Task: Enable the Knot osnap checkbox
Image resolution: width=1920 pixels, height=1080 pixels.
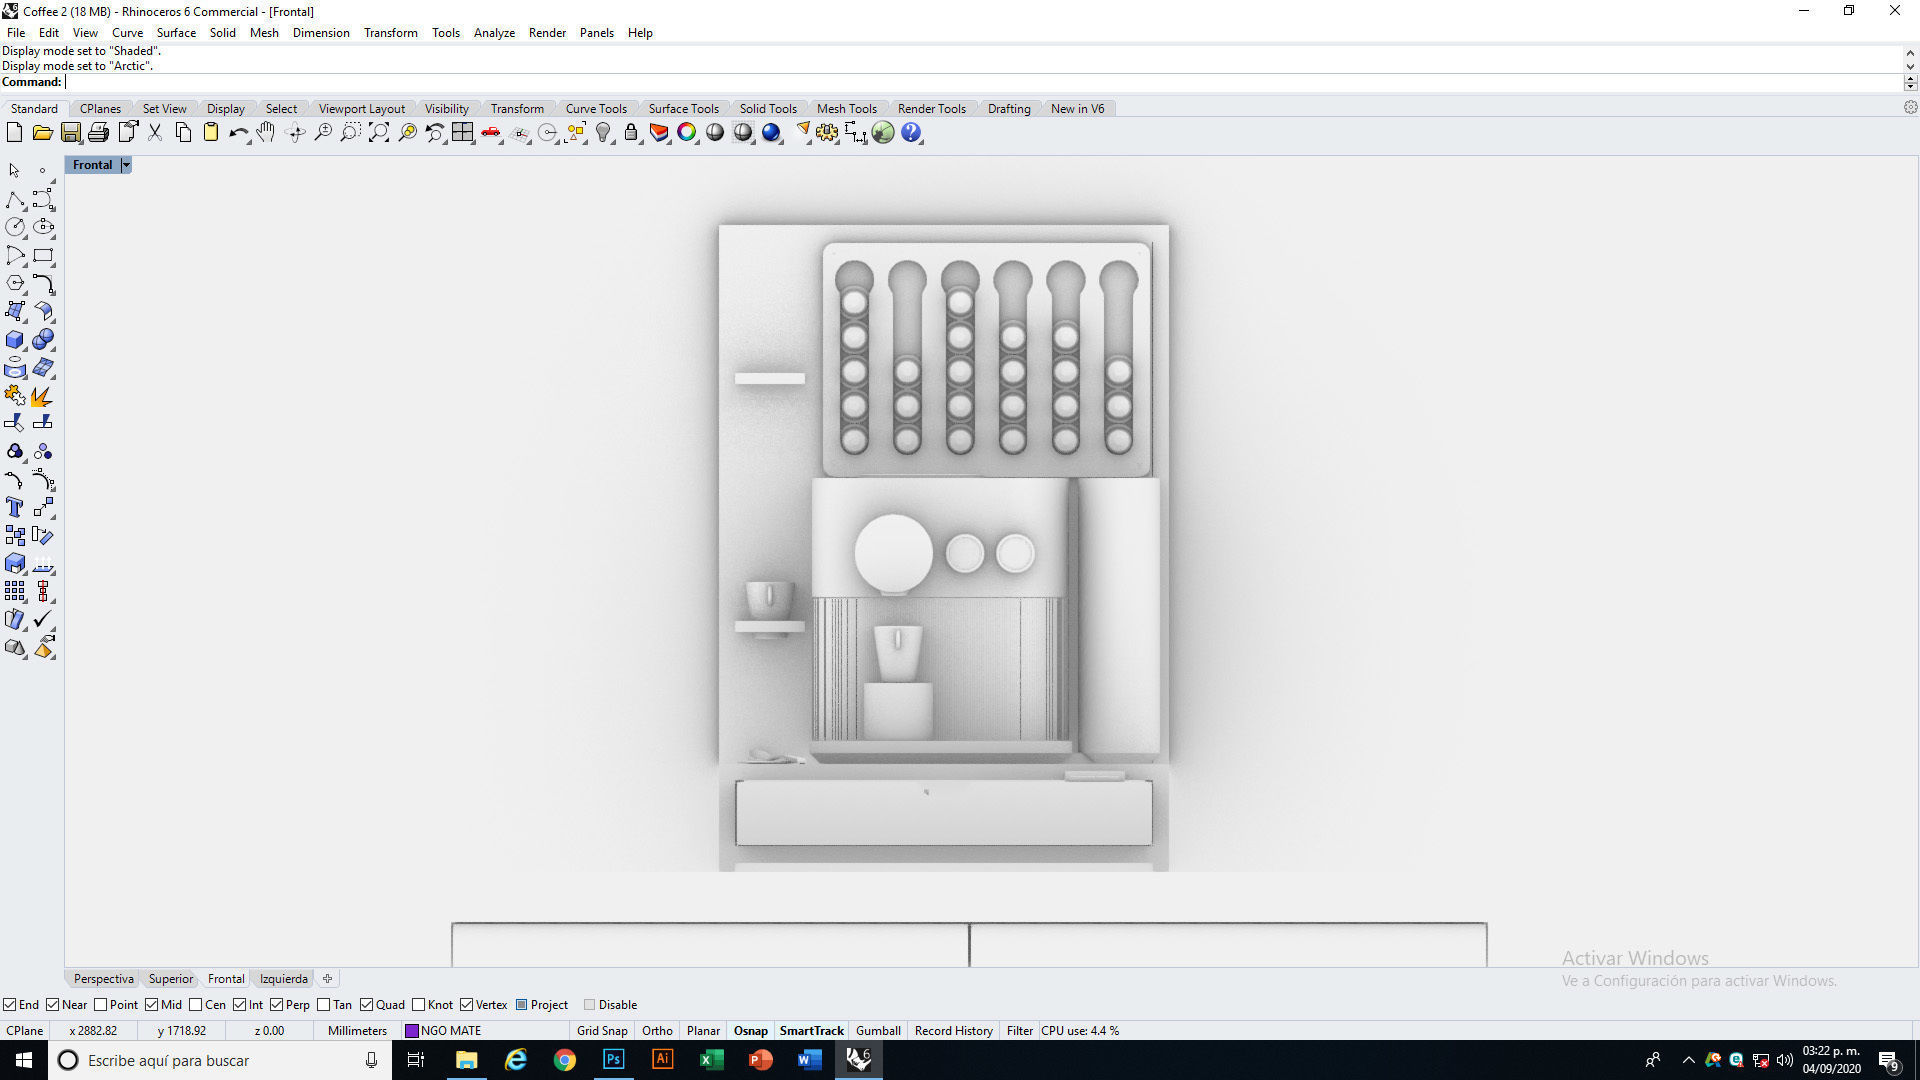Action: click(x=419, y=1005)
